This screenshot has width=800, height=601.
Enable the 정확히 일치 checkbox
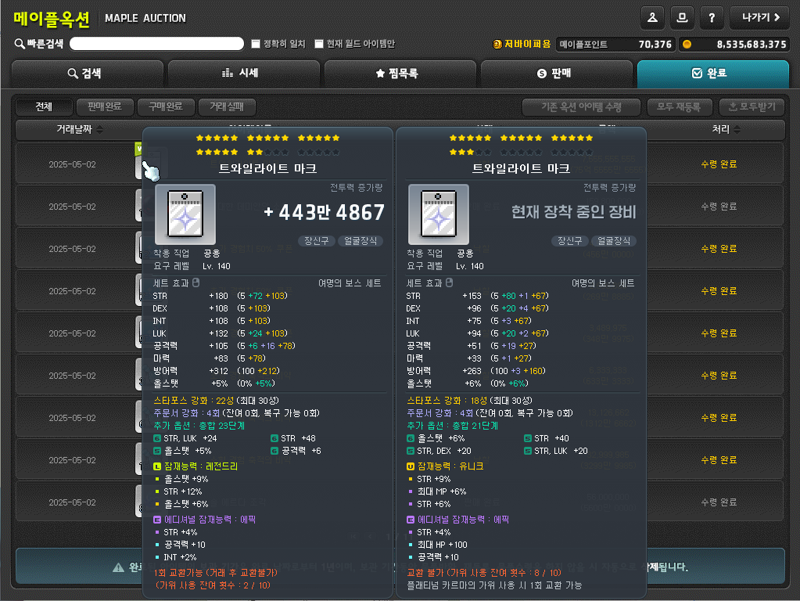pyautogui.click(x=256, y=44)
